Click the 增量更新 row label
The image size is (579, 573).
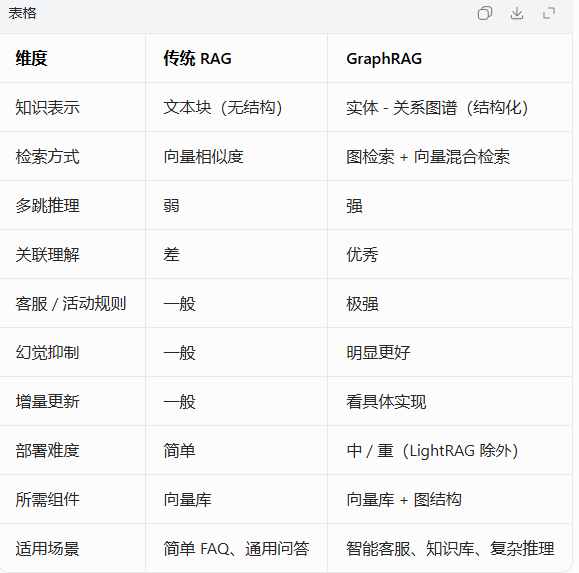click(47, 402)
